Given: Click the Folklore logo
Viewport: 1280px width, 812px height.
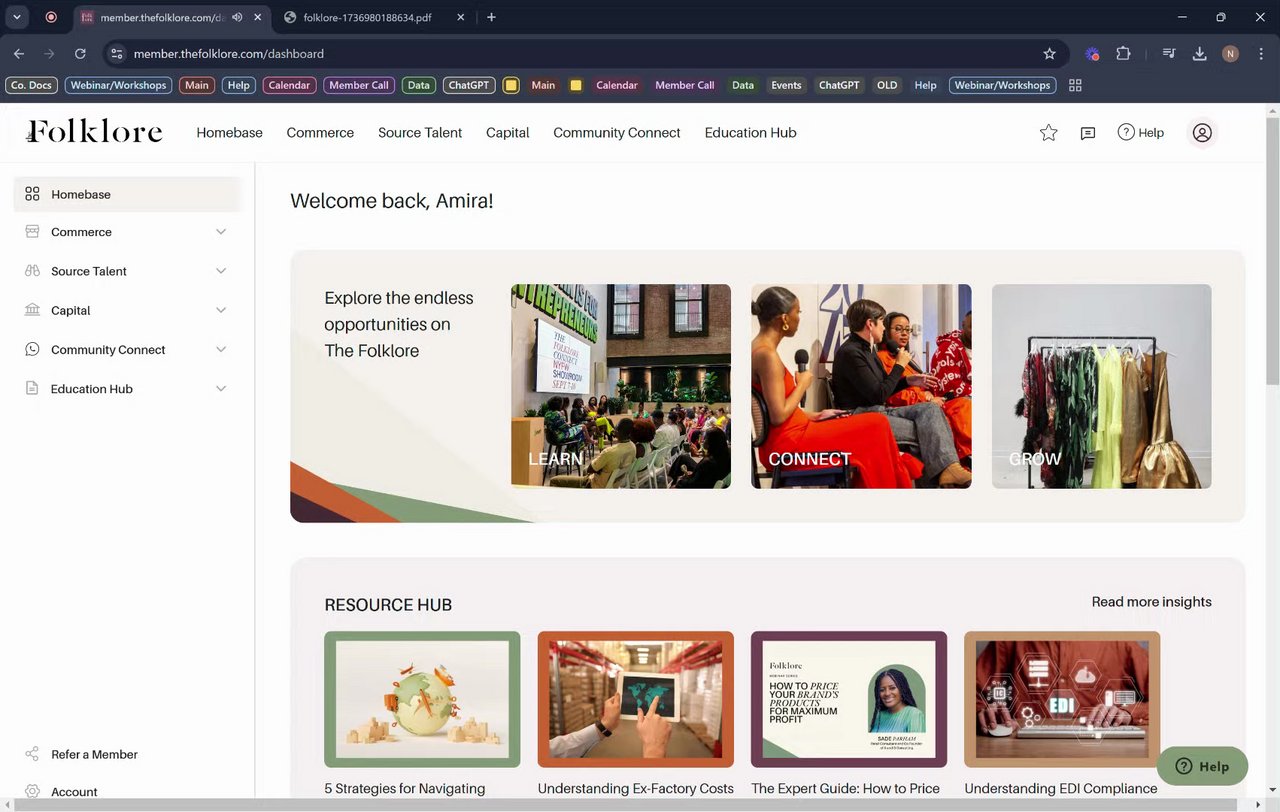Looking at the screenshot, I should click(94, 131).
